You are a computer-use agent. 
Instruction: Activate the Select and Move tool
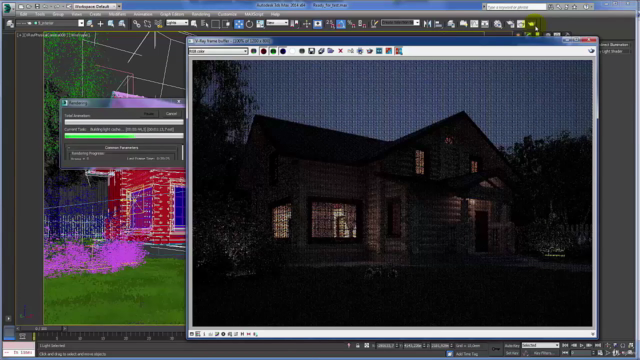tap(239, 24)
